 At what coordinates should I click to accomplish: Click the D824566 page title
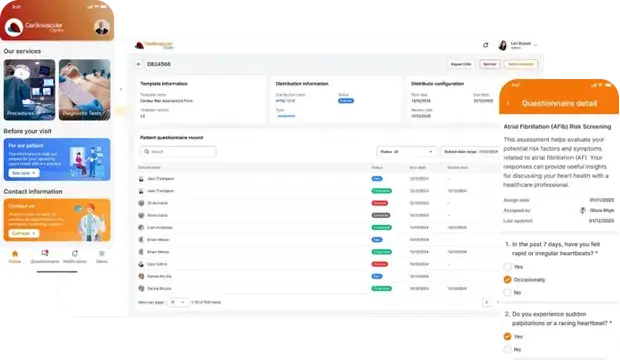(x=159, y=64)
